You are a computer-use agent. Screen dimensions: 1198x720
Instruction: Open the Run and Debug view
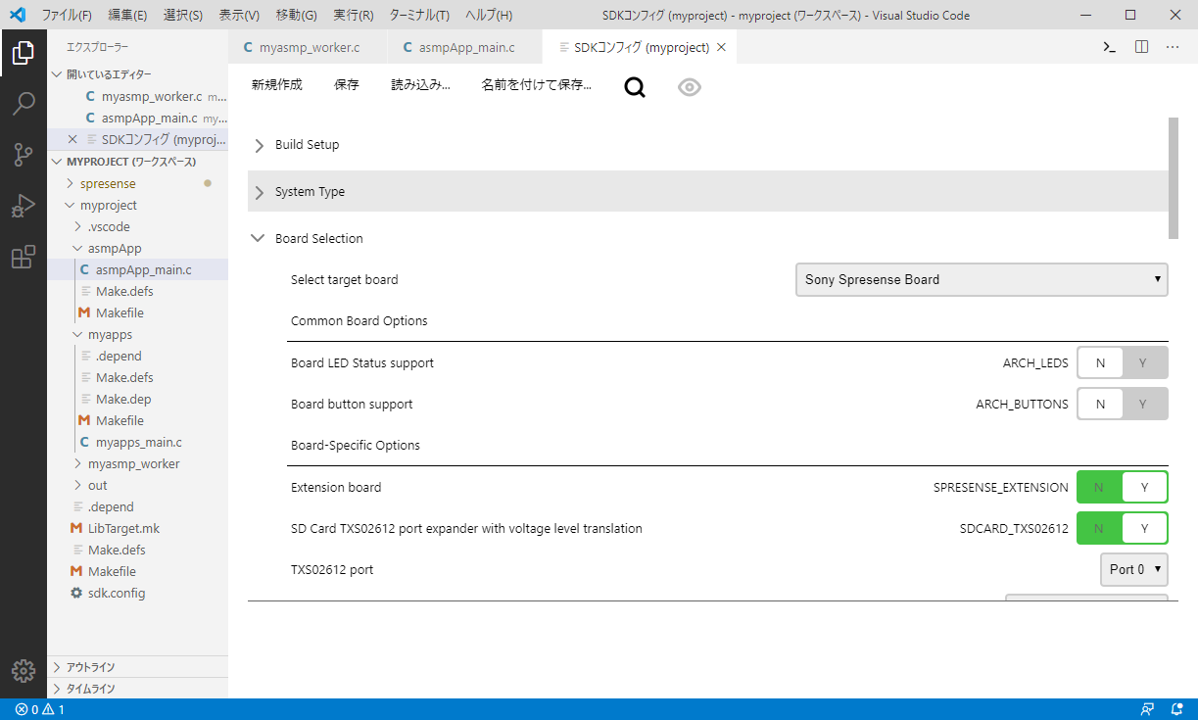click(23, 206)
